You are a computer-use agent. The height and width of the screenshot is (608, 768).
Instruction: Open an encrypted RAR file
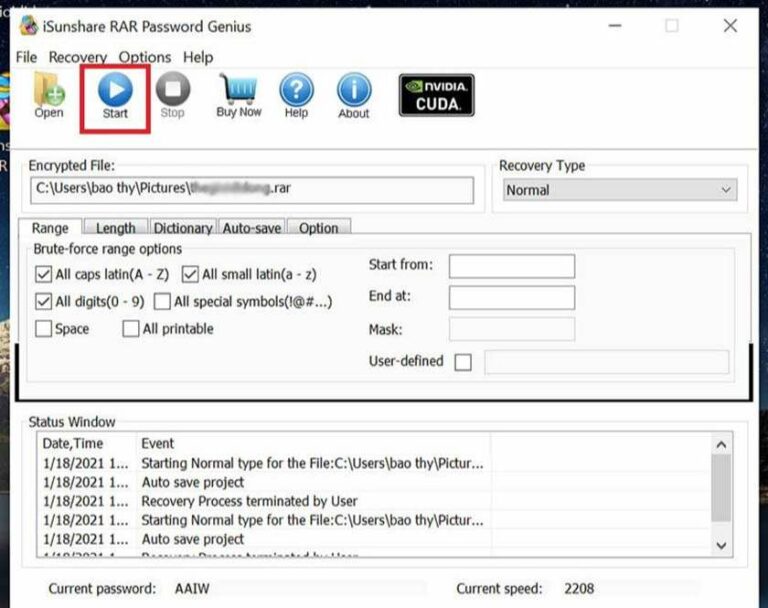click(48, 95)
